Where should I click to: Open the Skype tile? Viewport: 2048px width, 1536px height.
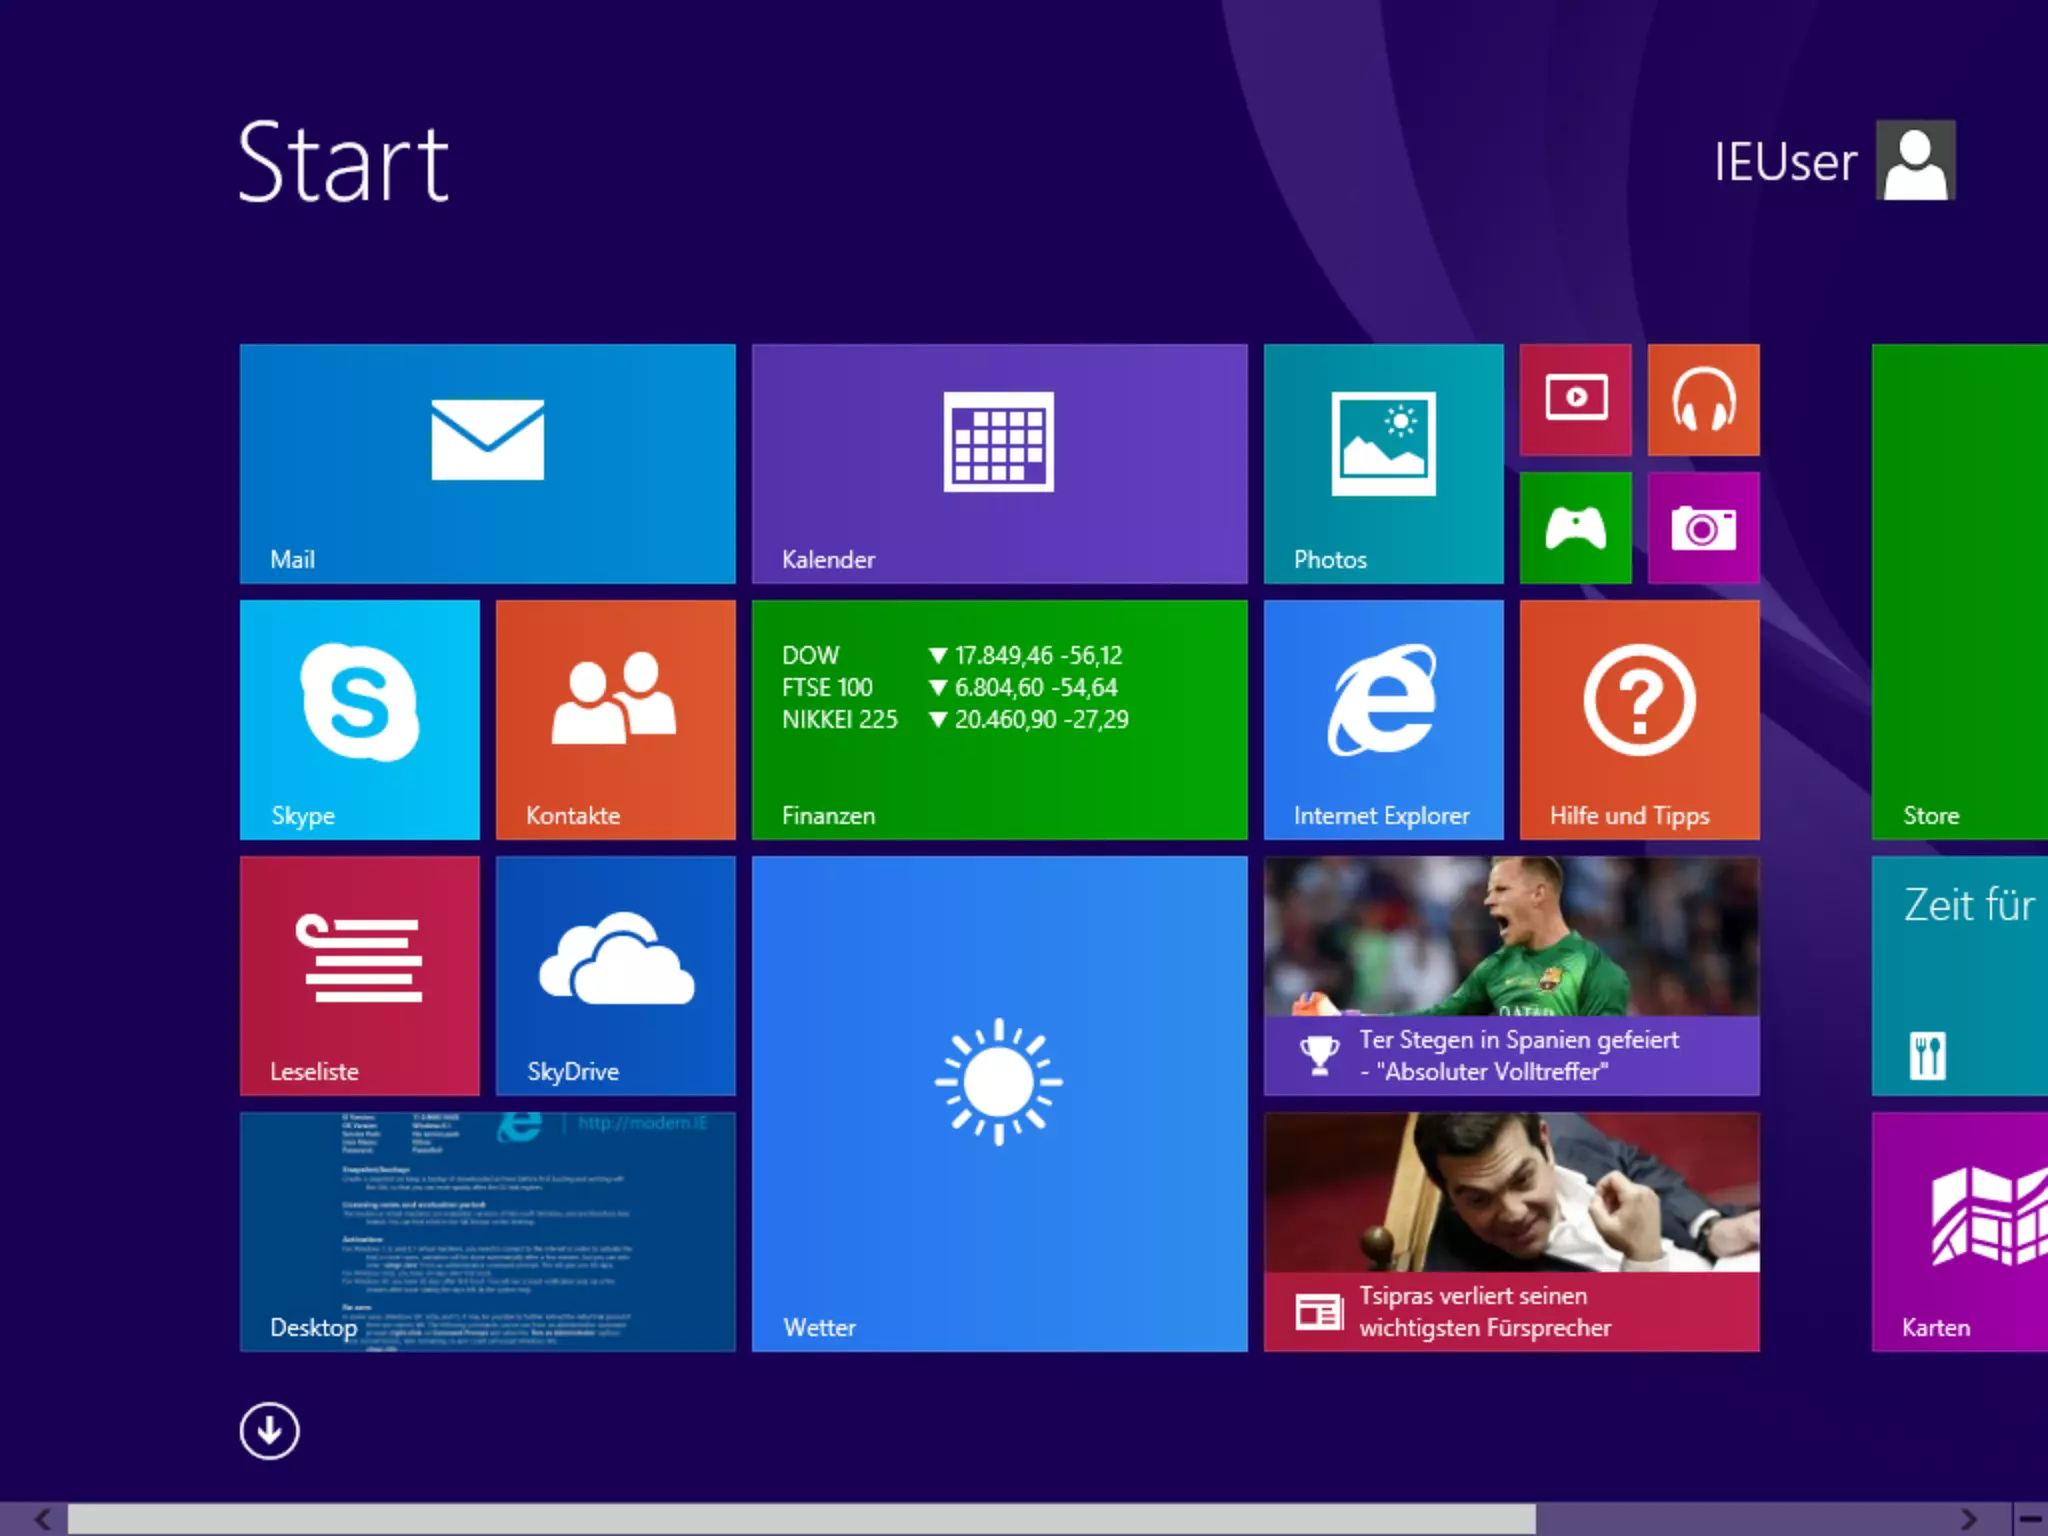[x=359, y=719]
